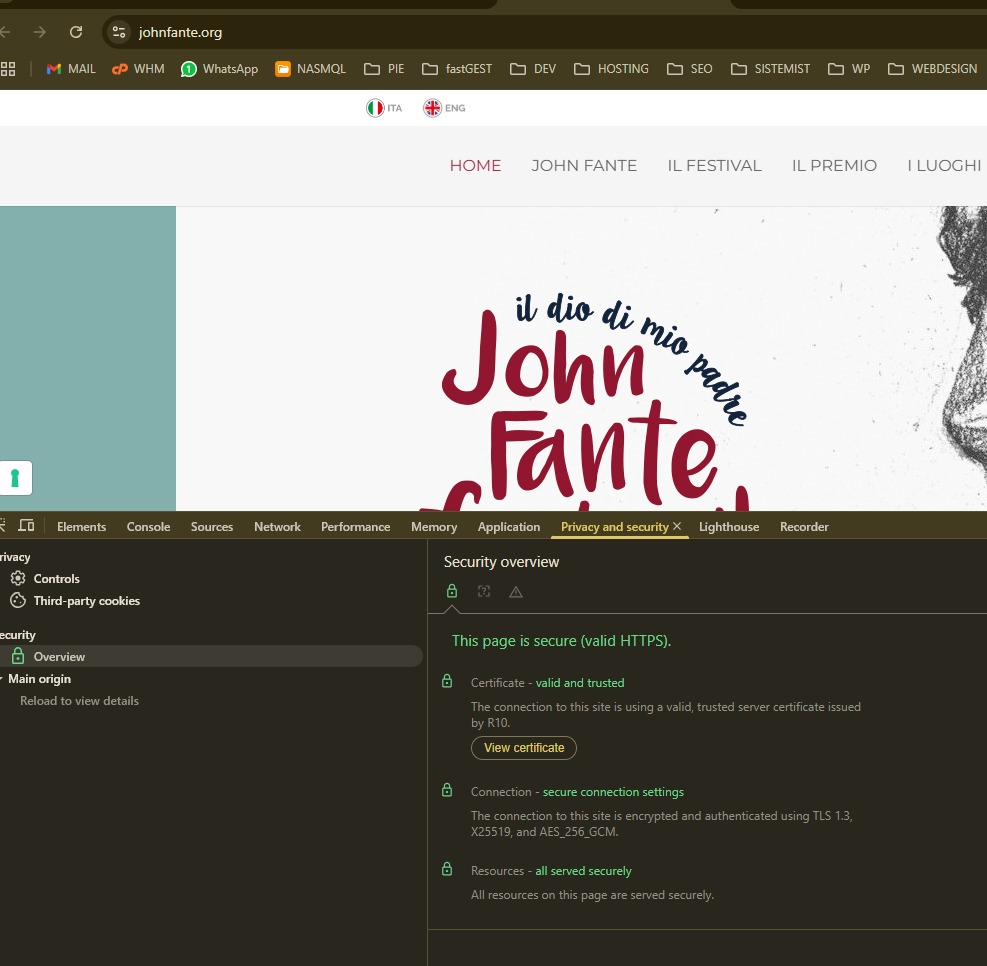The height and width of the screenshot is (966, 987).
Task: Go forward with the browser forward arrow
Action: pos(40,31)
